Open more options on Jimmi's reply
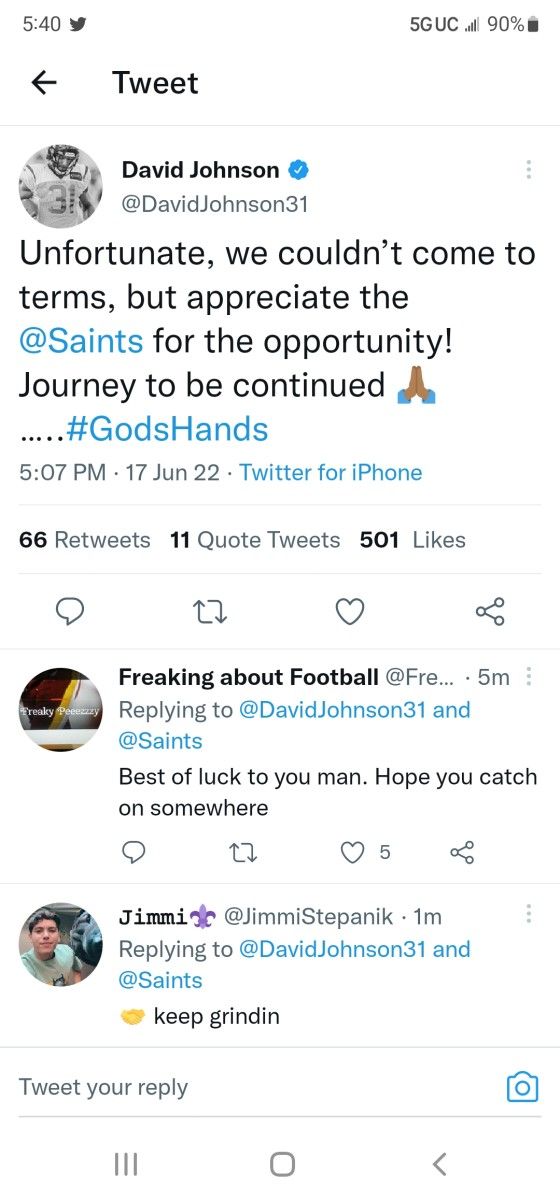Viewport: 560px width, 1200px height. (529, 913)
